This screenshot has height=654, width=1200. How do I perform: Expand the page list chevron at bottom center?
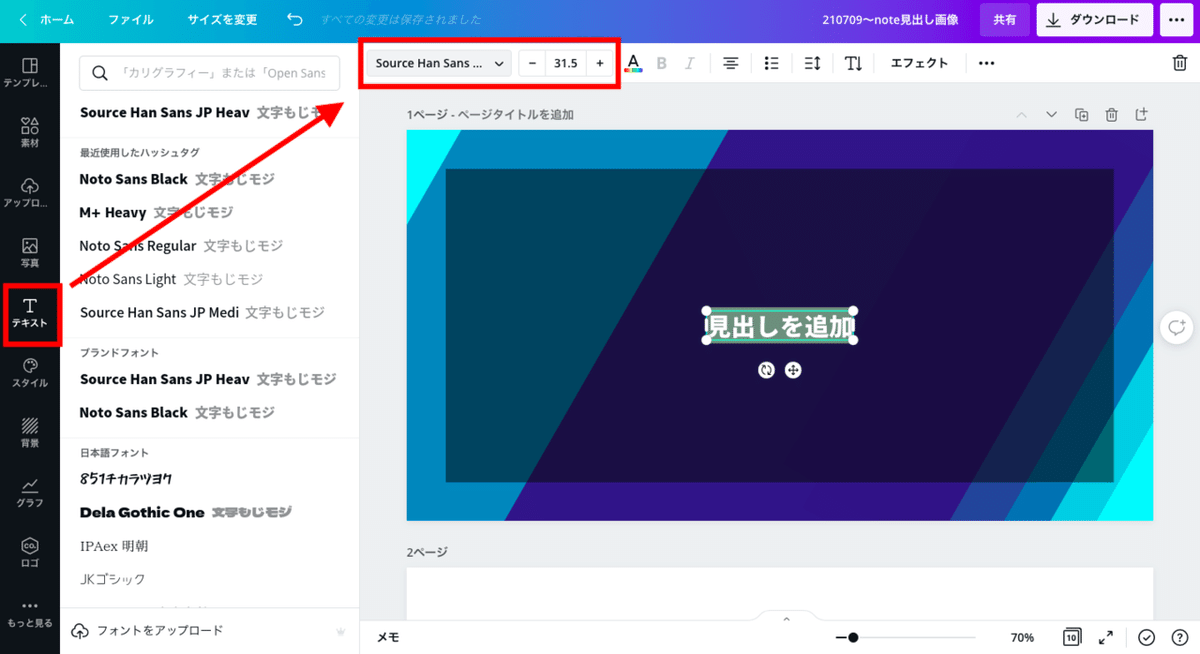(786, 618)
